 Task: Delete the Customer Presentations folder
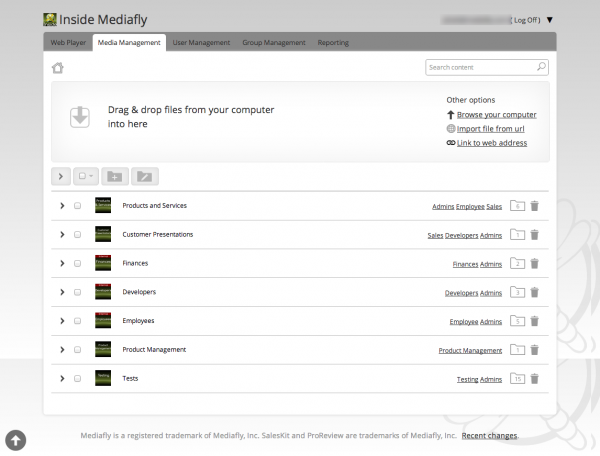(x=535, y=235)
